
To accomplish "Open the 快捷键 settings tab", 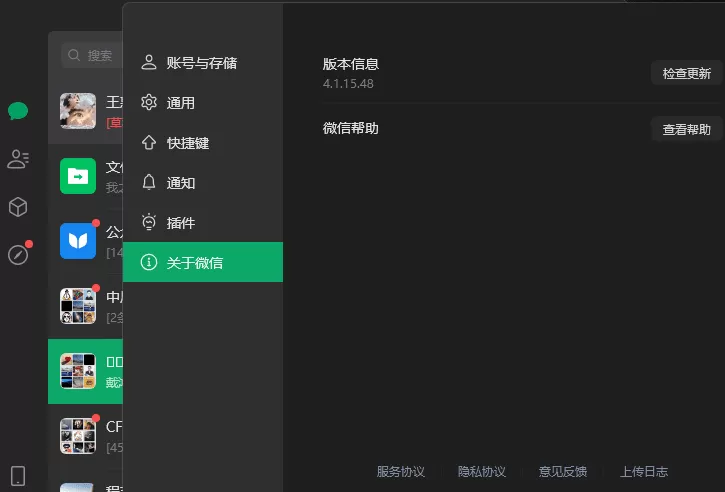I will coord(203,142).
